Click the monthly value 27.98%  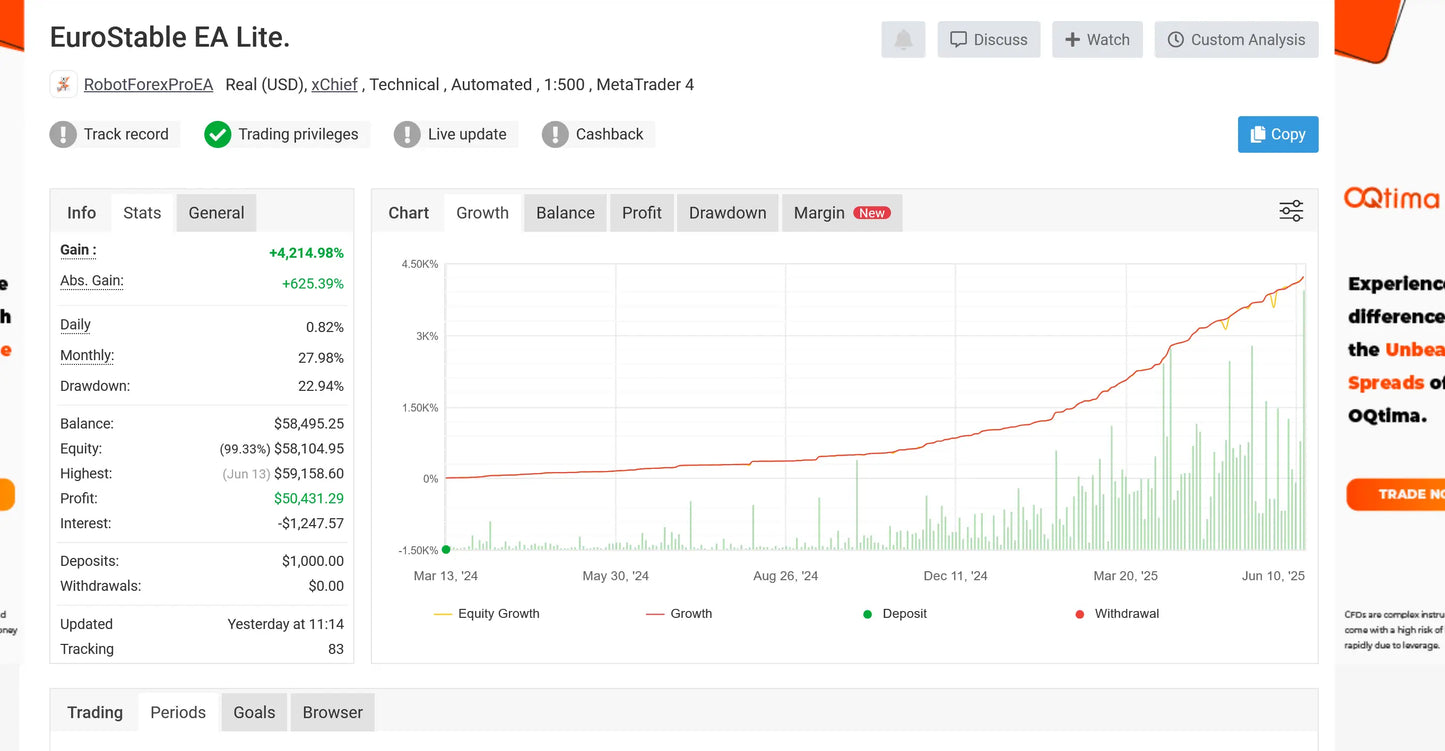pos(322,358)
